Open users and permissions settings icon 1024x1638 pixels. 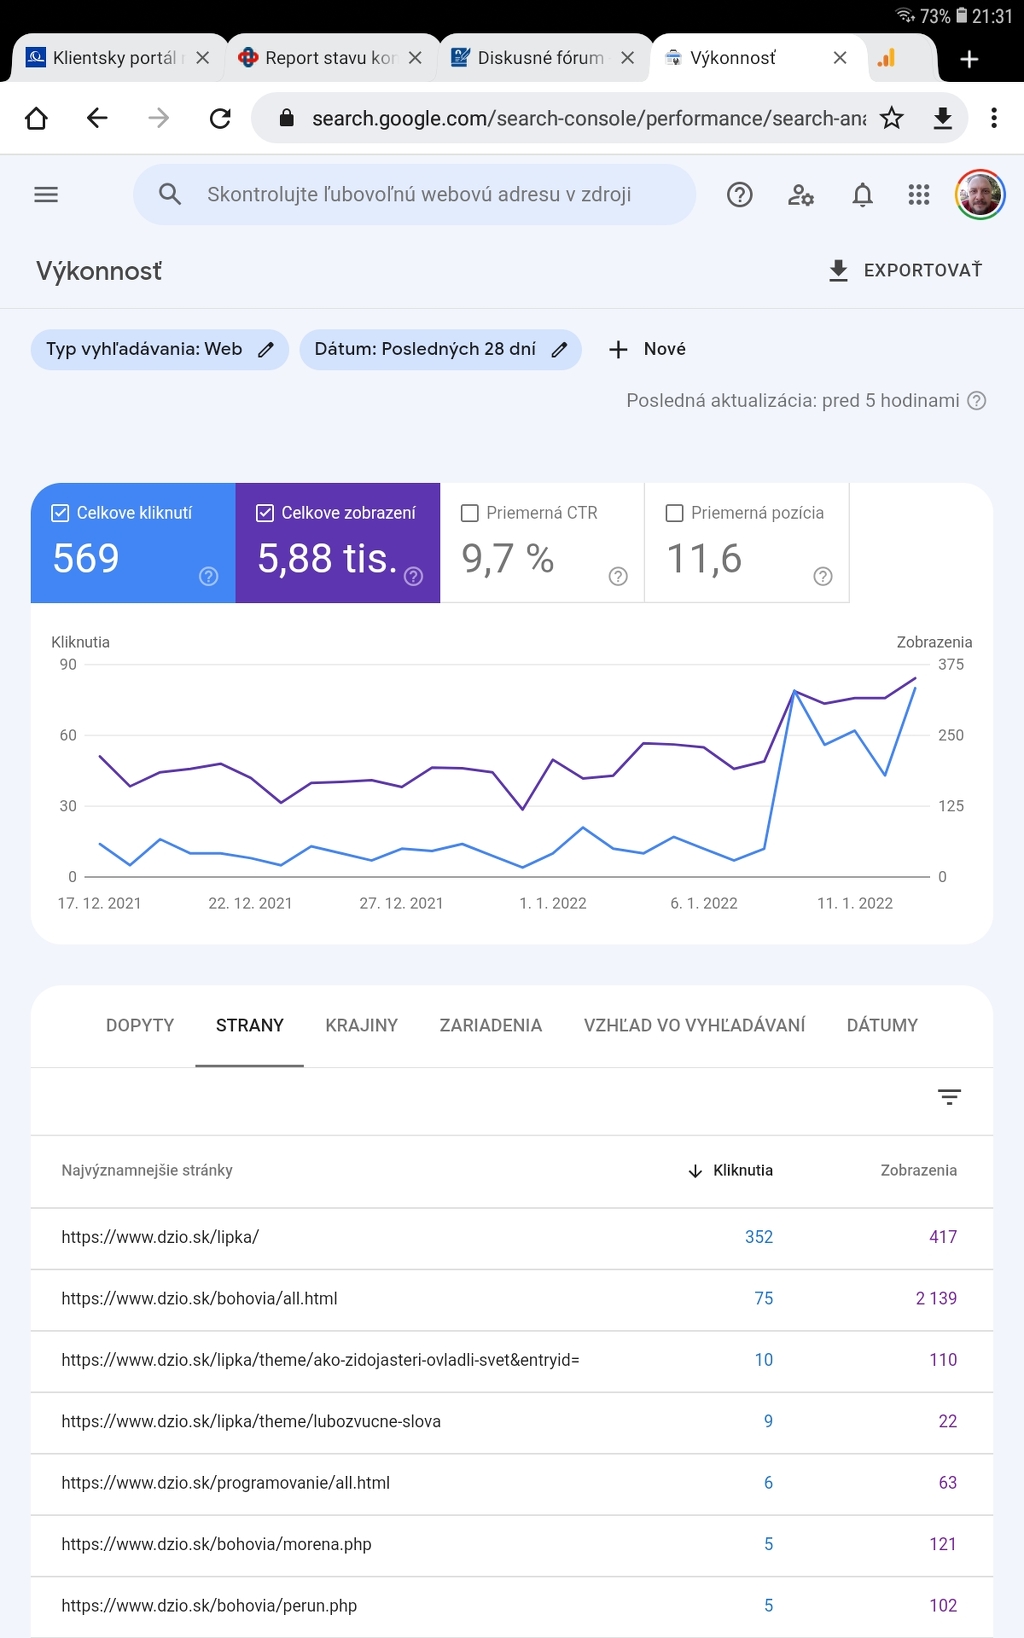point(800,195)
